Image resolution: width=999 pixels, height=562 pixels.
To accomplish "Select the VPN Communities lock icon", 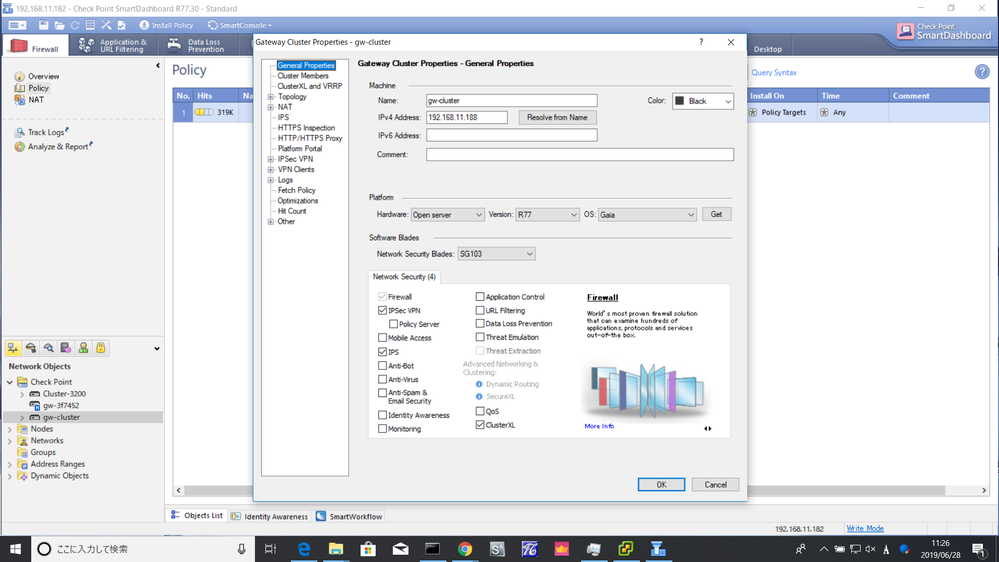I will coord(101,348).
